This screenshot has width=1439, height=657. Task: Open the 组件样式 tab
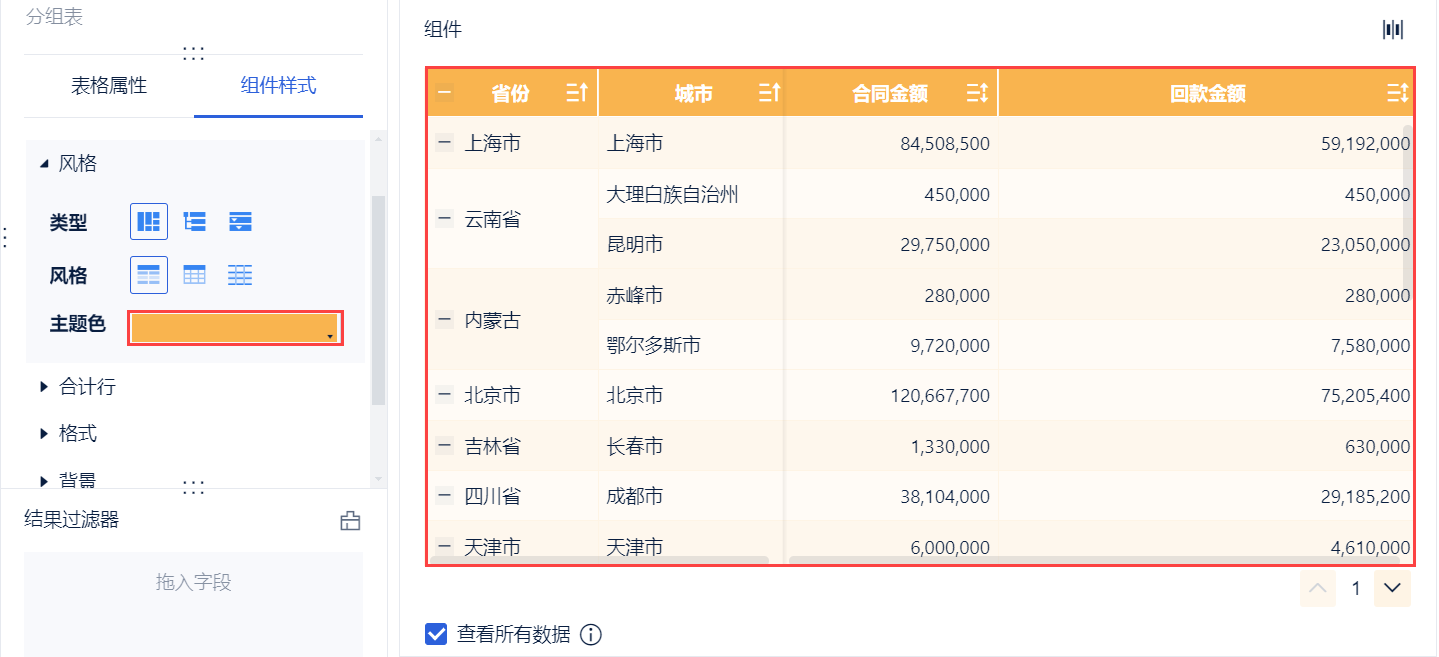[x=278, y=86]
